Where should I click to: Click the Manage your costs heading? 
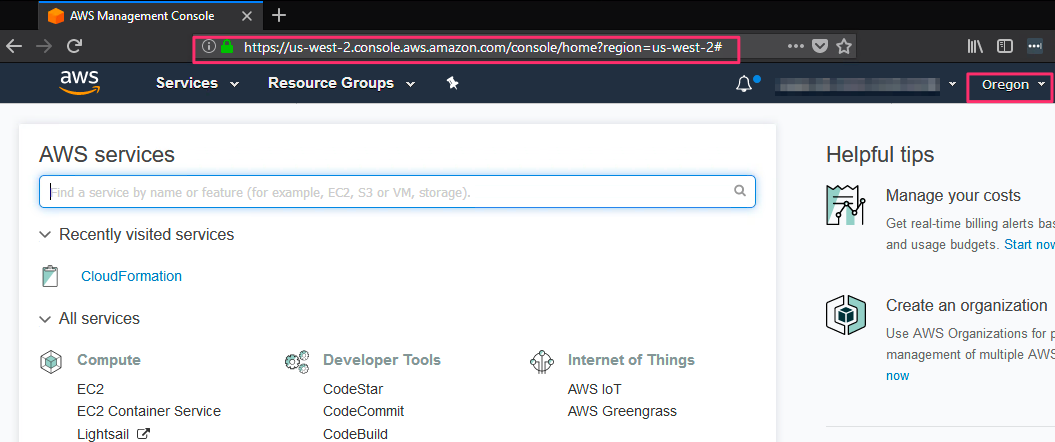pos(953,196)
